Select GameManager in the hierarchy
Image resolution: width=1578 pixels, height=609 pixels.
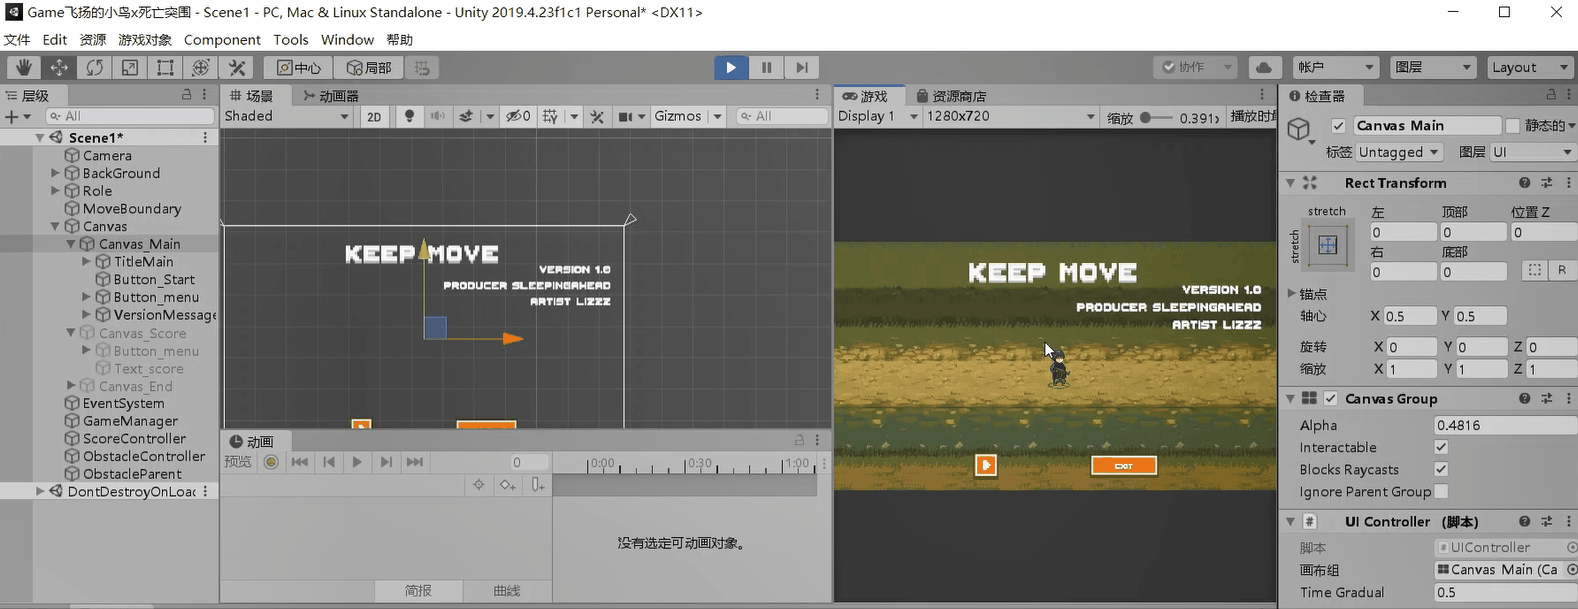tap(130, 421)
